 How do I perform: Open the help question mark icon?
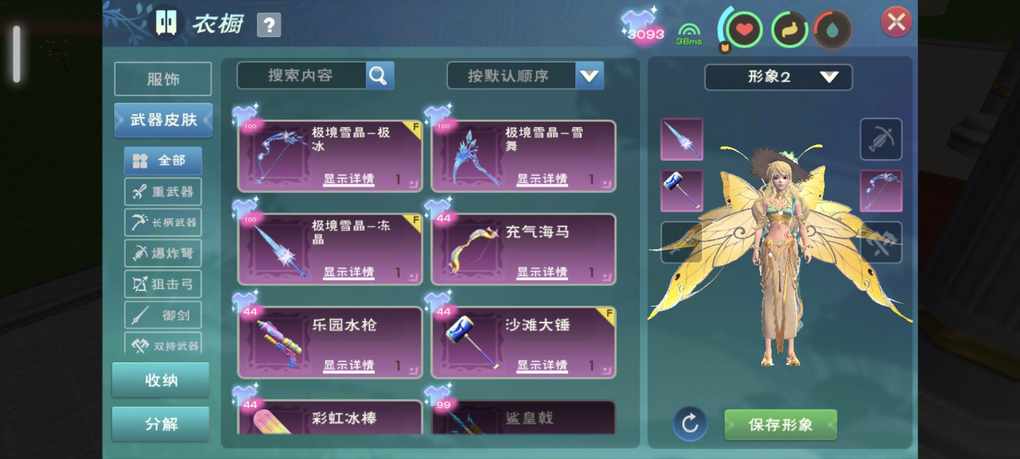click(x=269, y=25)
